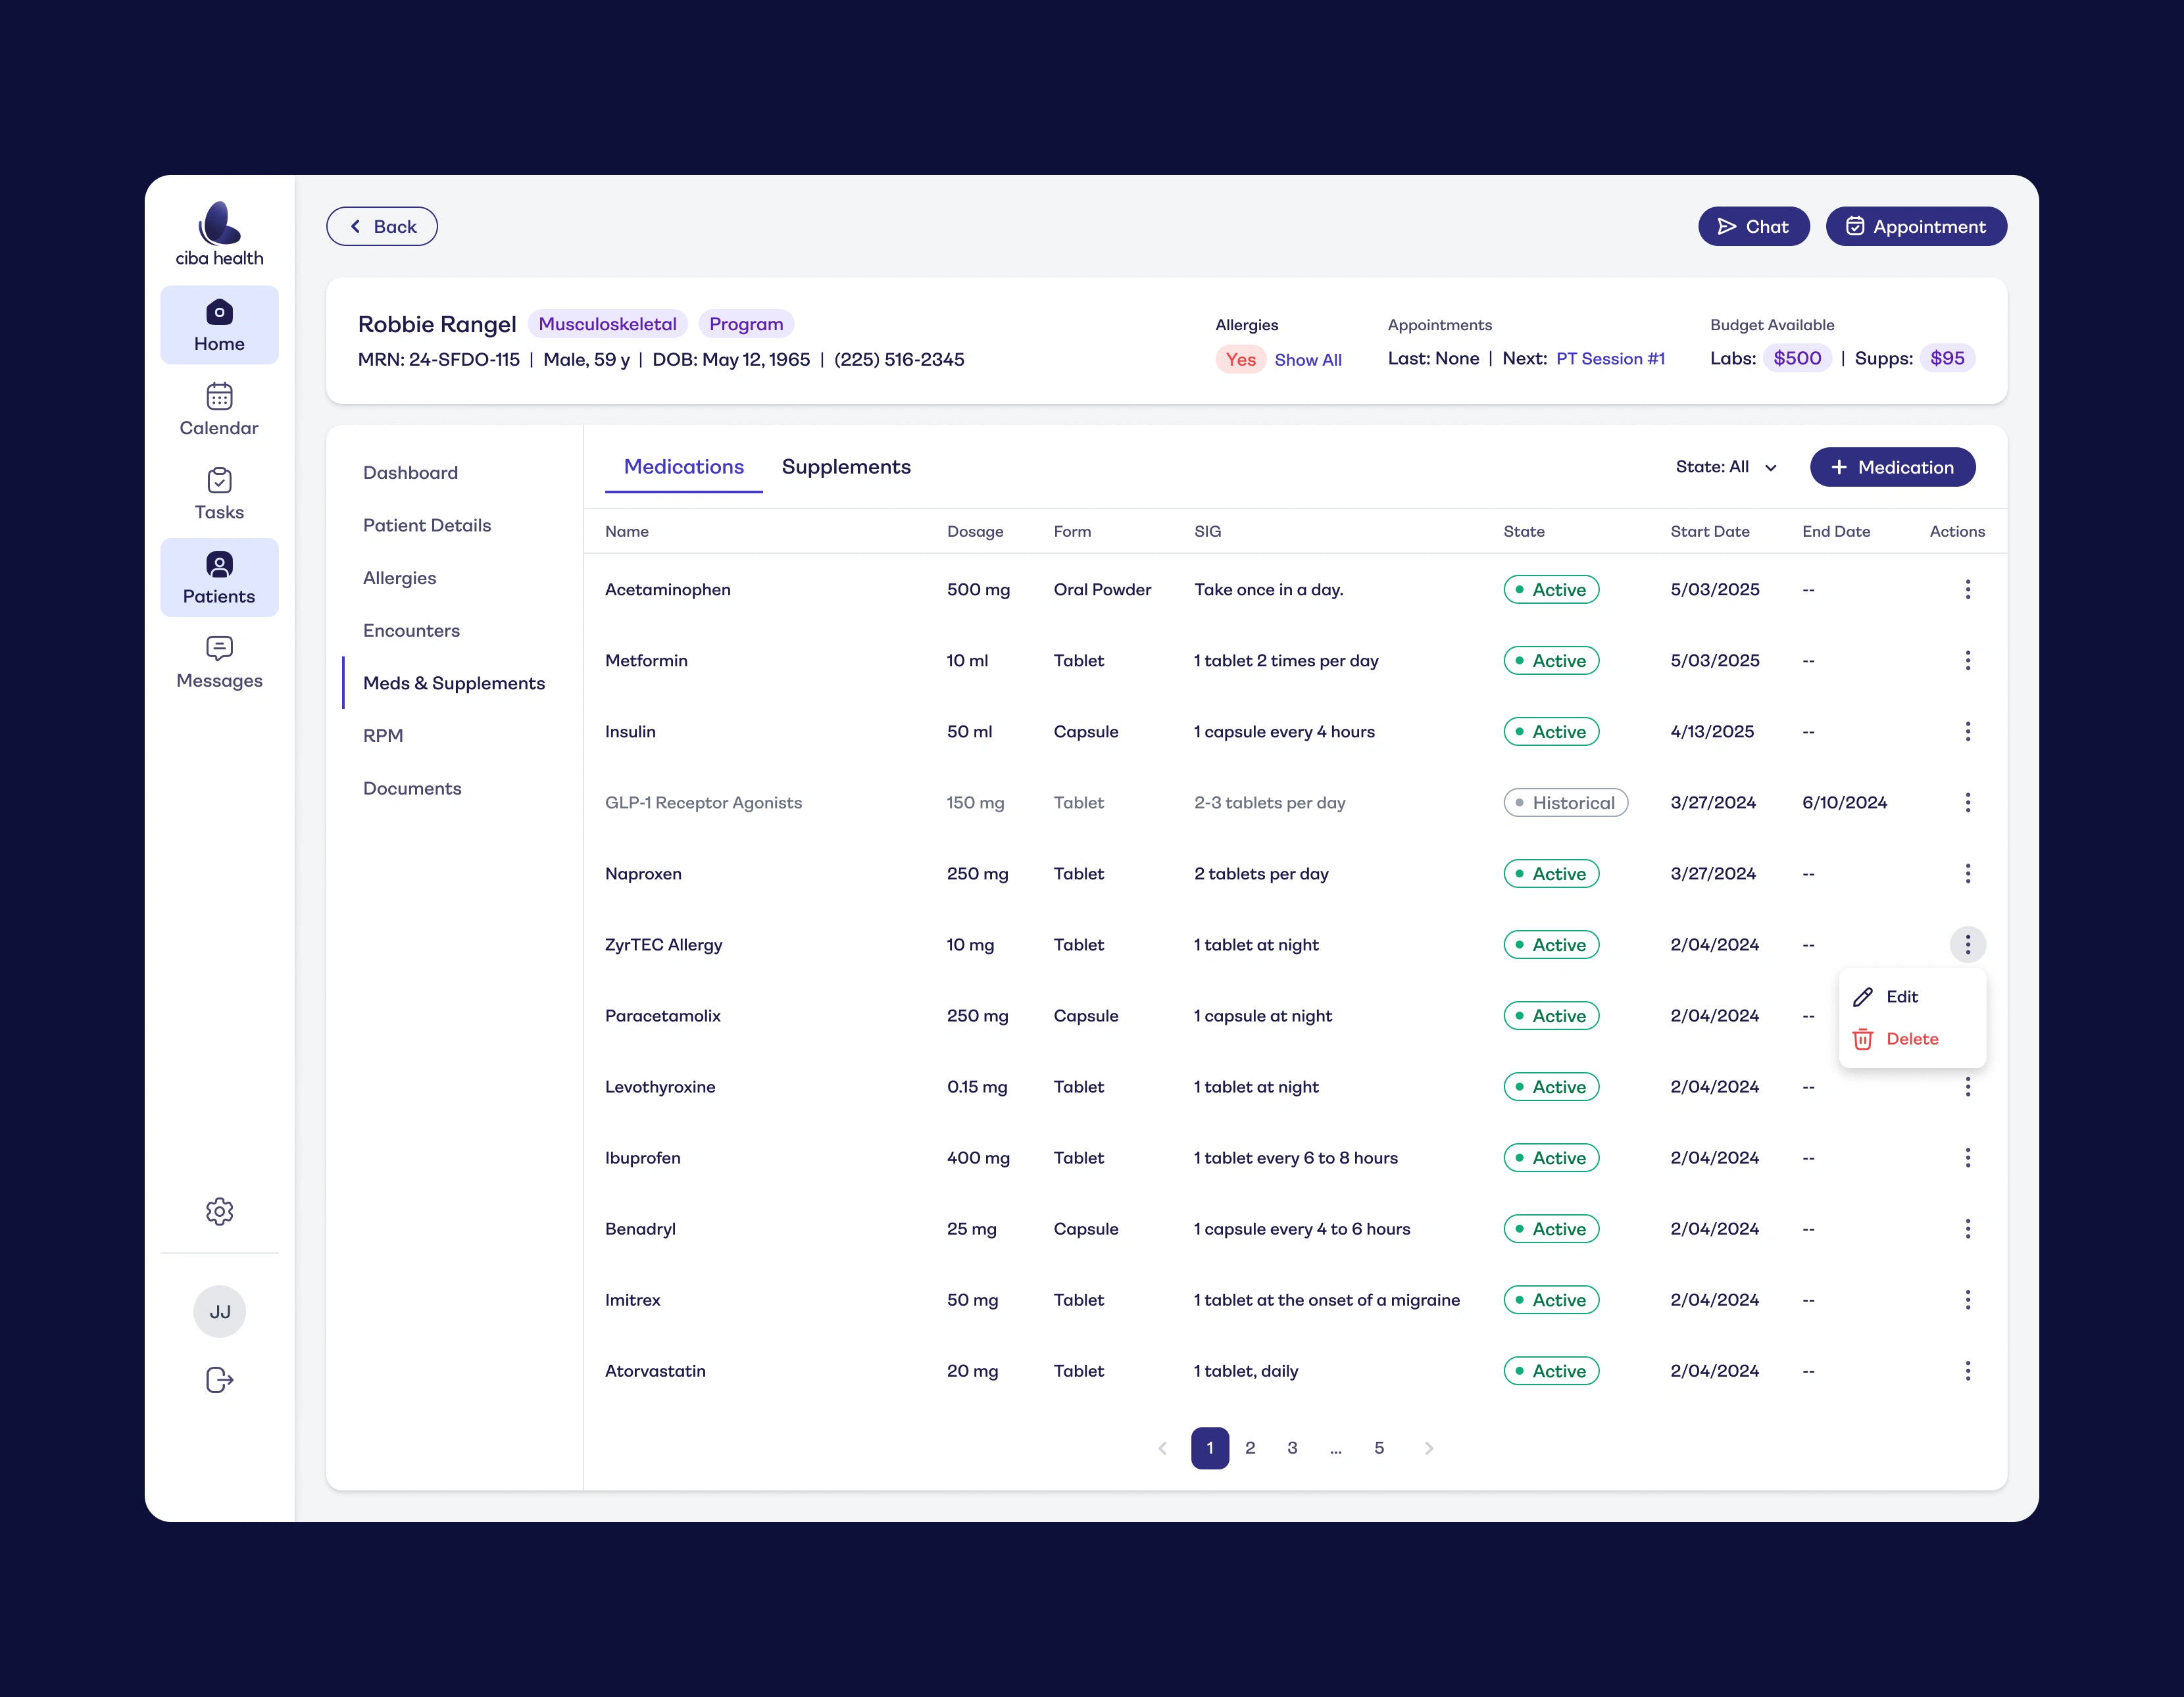
Task: Open Messages from sidebar
Action: click(219, 662)
